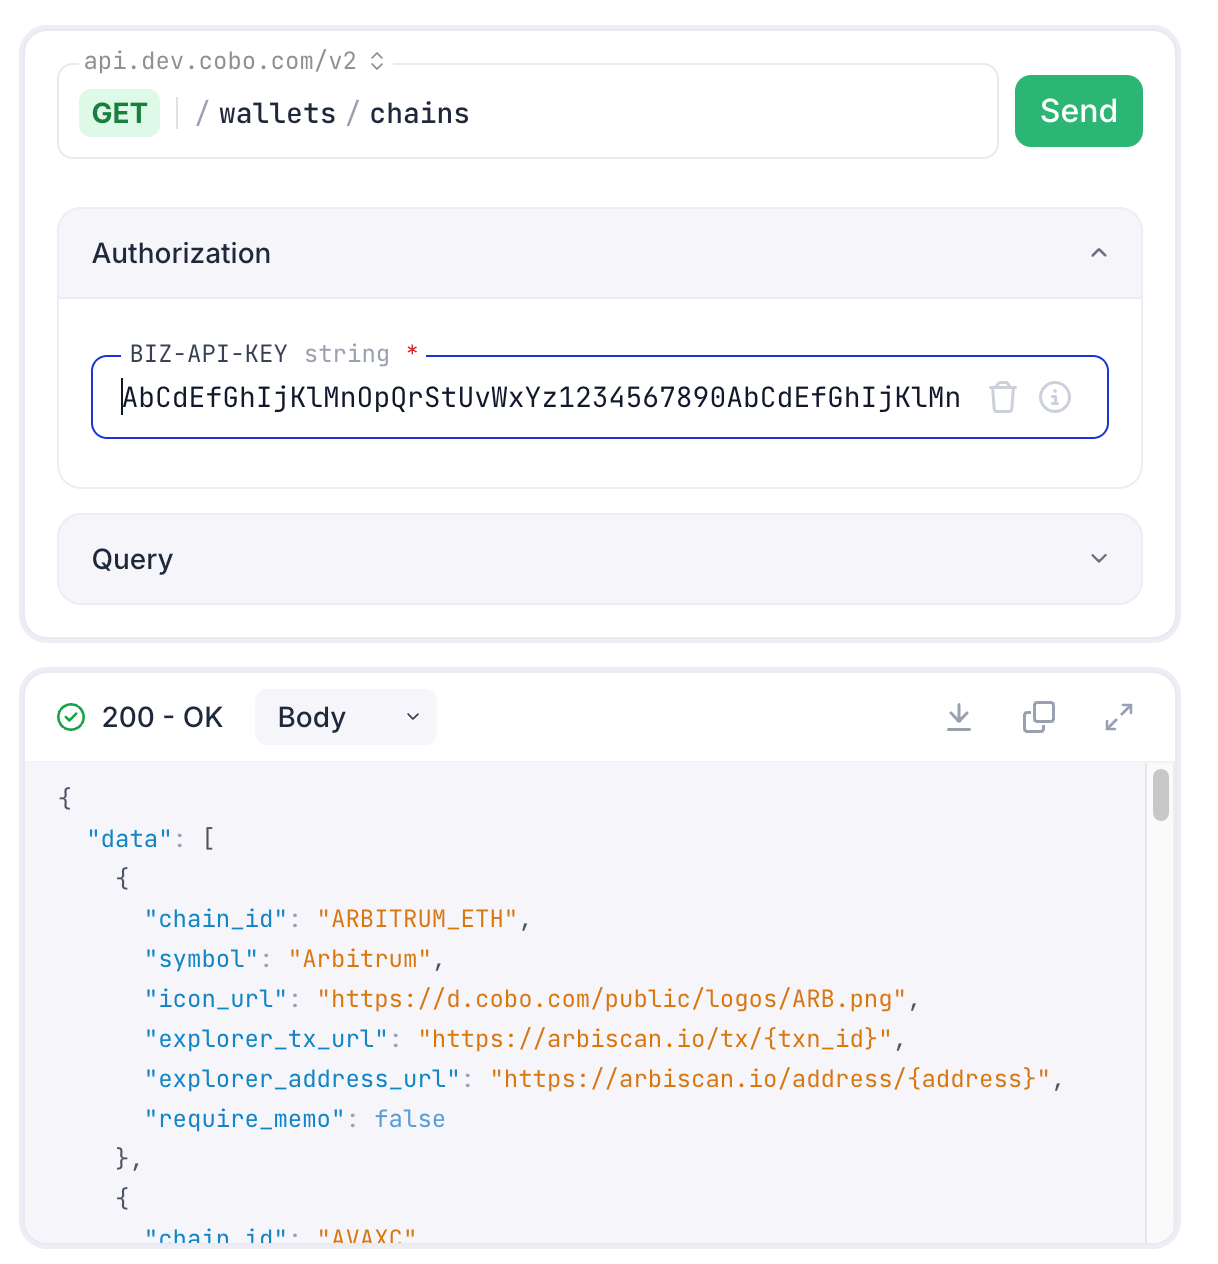Click the "wallets" path segment

pyautogui.click(x=278, y=113)
